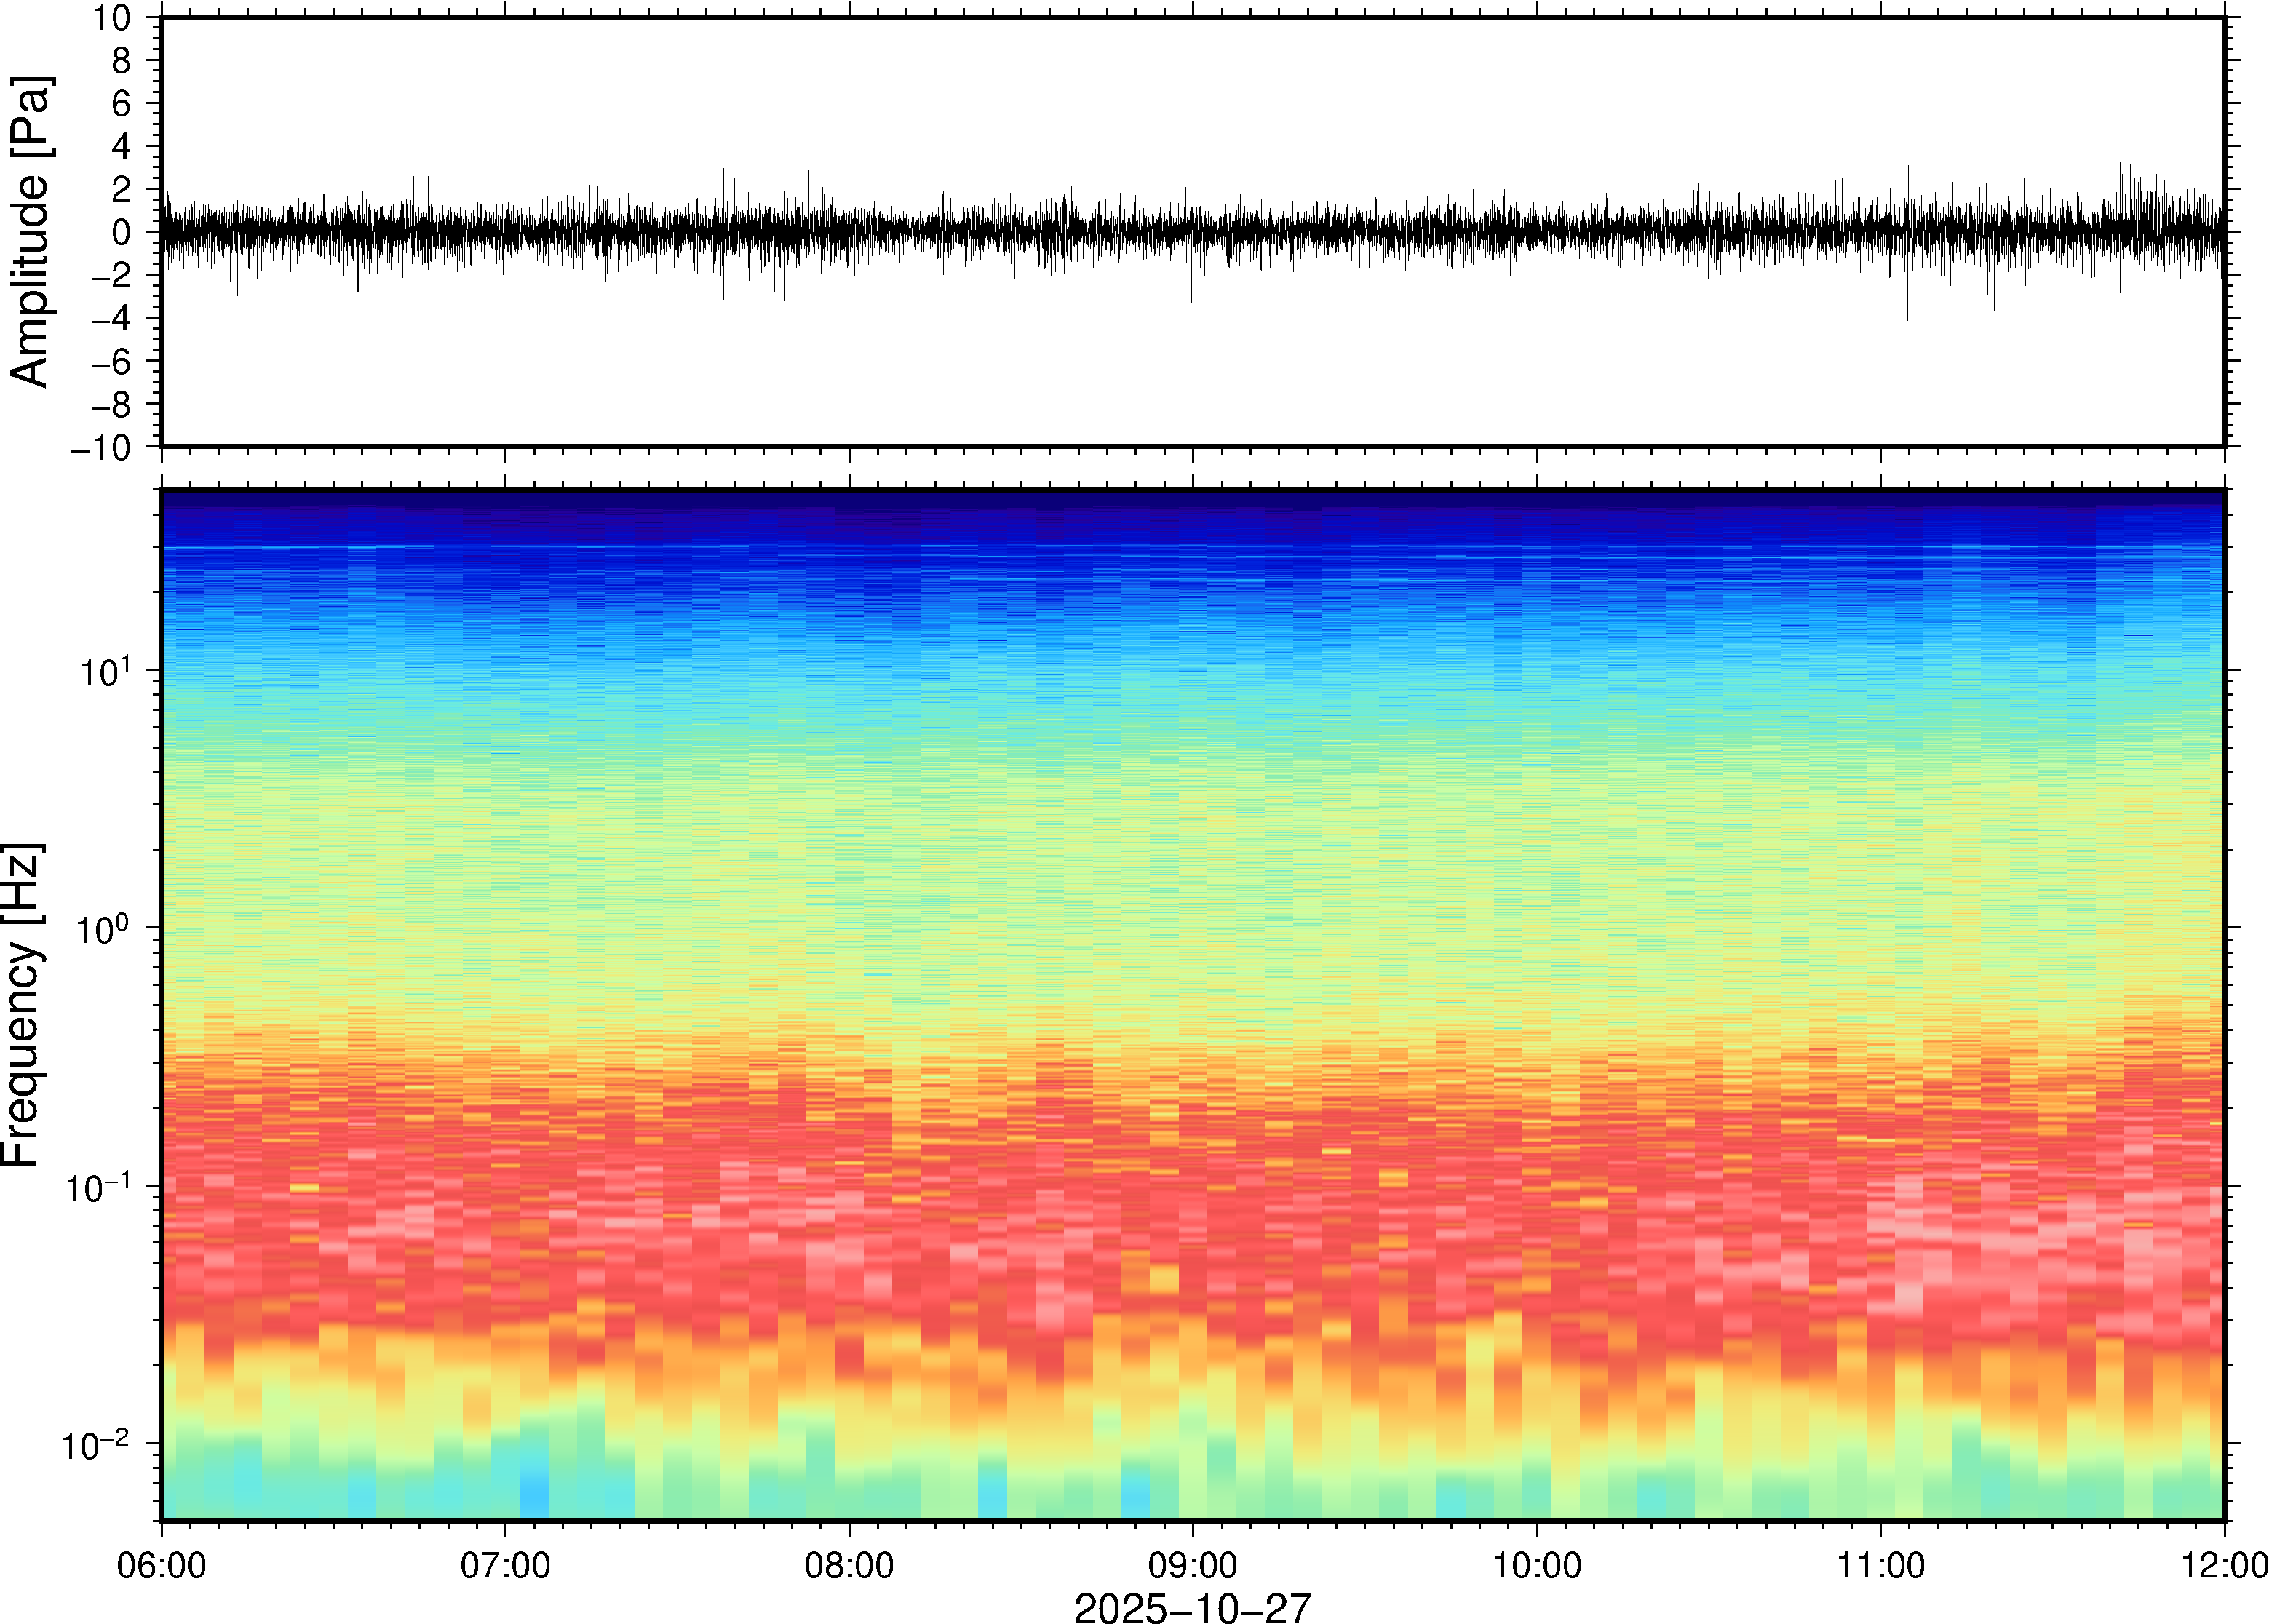The width and height of the screenshot is (2269, 1624).
Task: Click the 07:00 time axis label
Action: [x=505, y=1565]
